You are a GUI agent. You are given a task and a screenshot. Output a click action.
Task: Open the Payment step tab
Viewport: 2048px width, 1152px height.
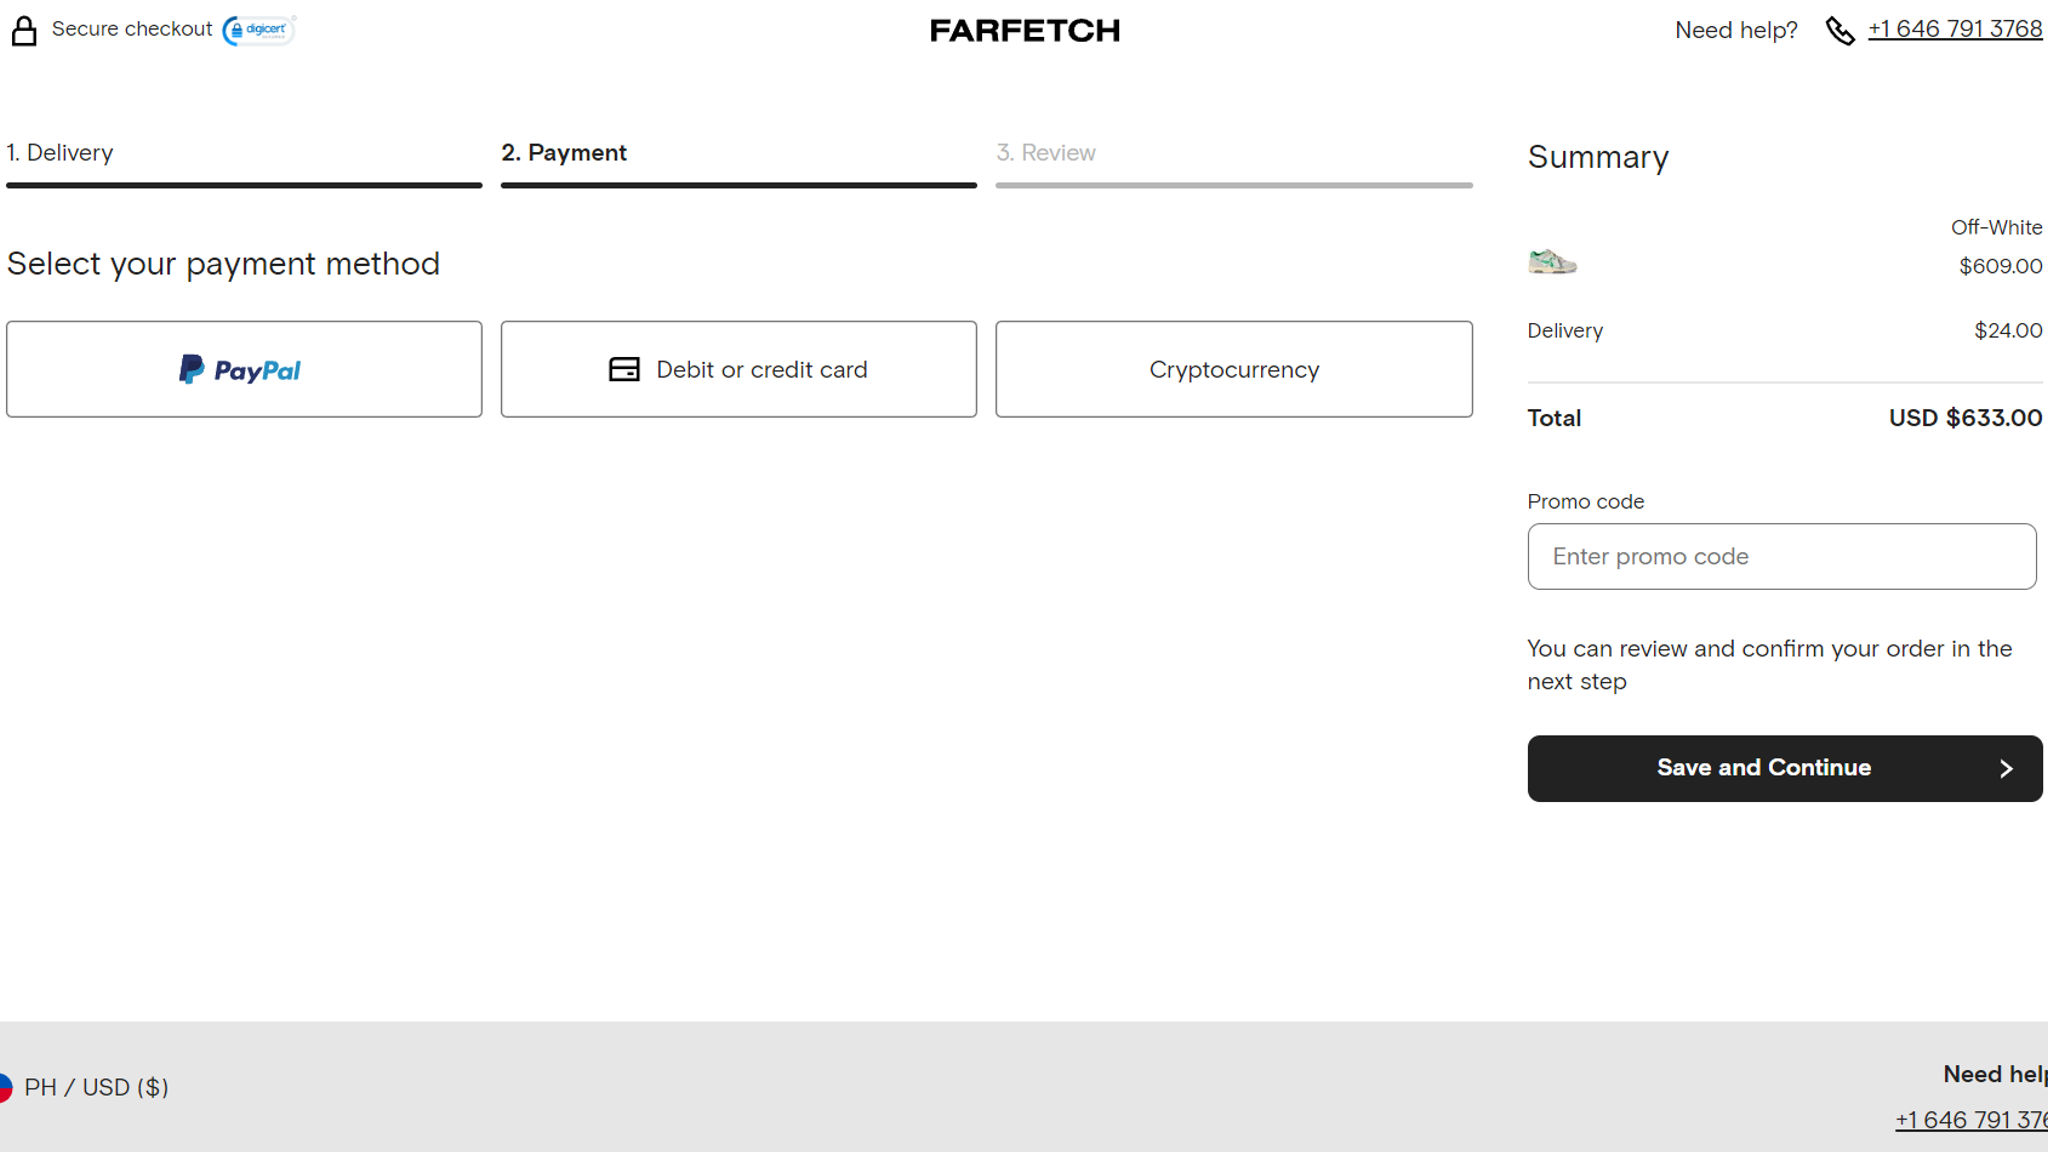pyautogui.click(x=563, y=152)
